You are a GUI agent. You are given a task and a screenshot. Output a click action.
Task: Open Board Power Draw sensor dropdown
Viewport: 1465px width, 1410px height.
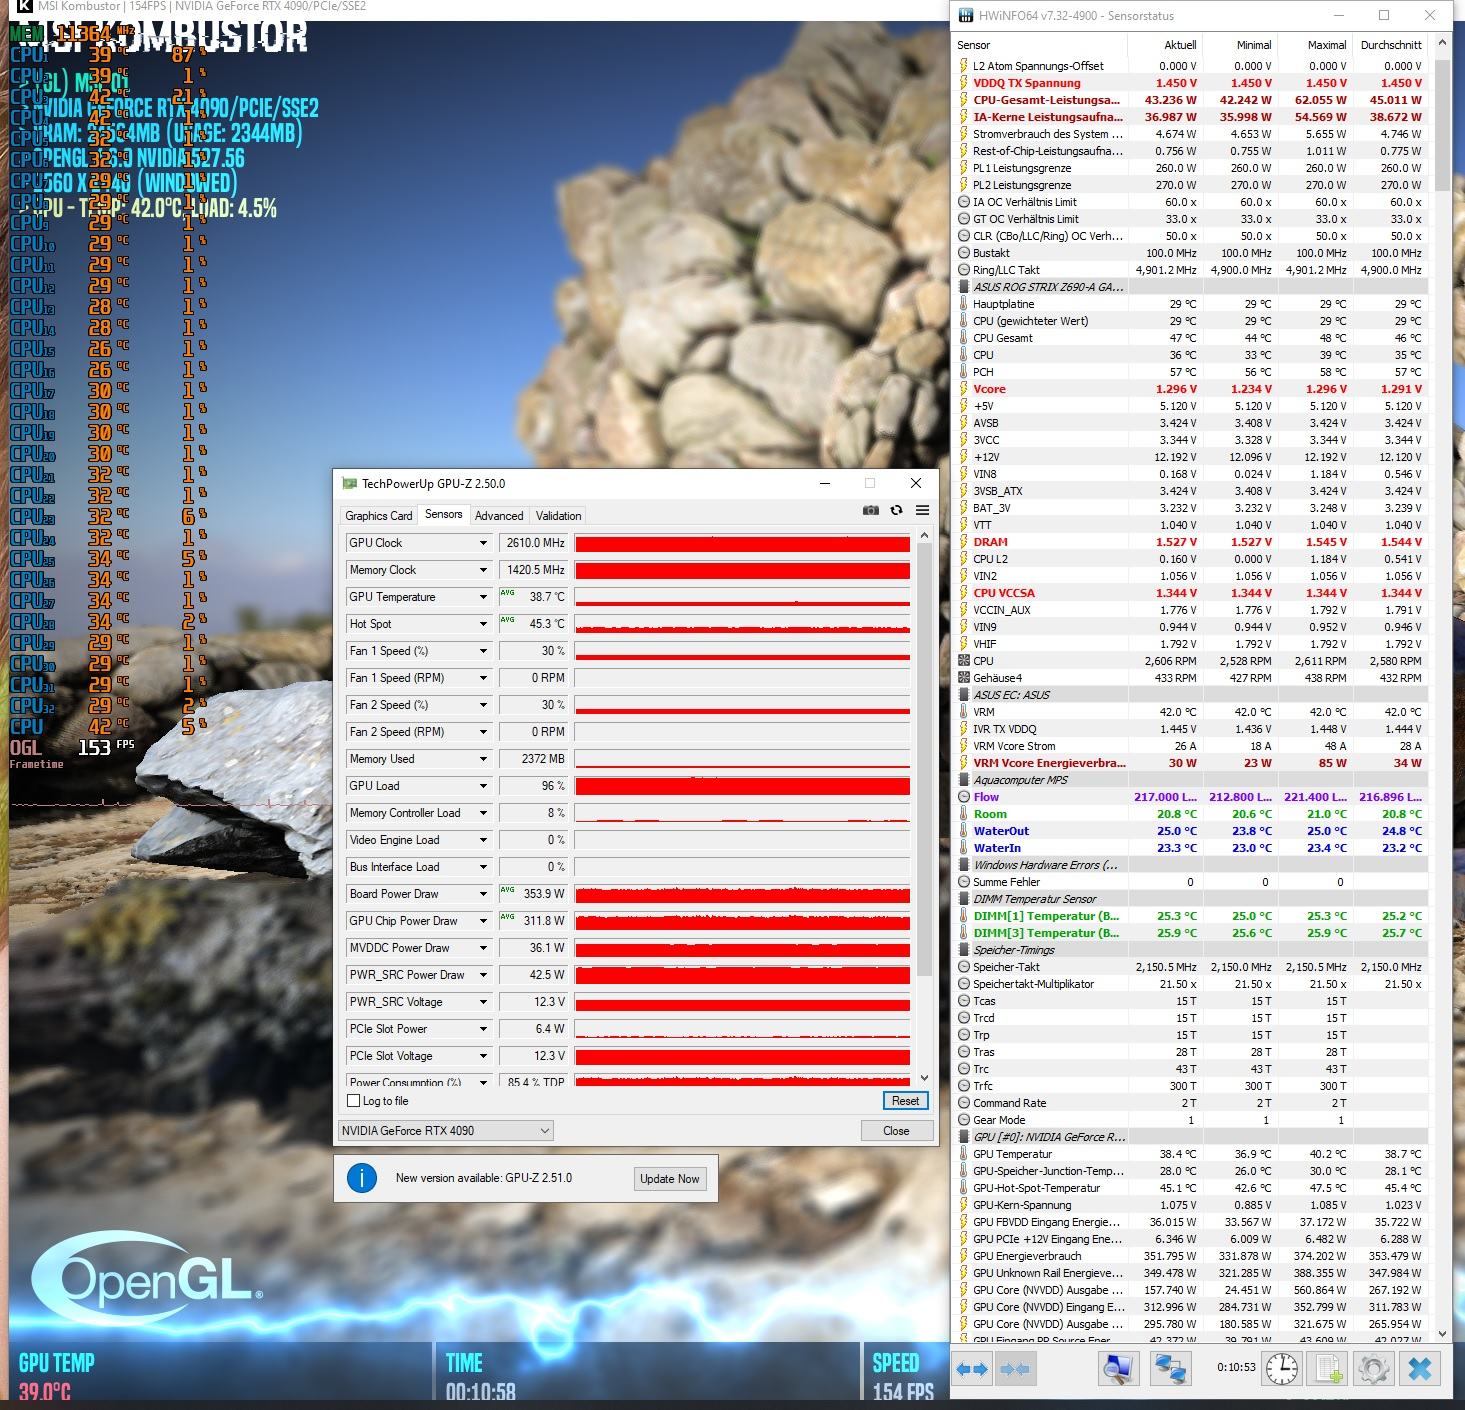pyautogui.click(x=483, y=894)
